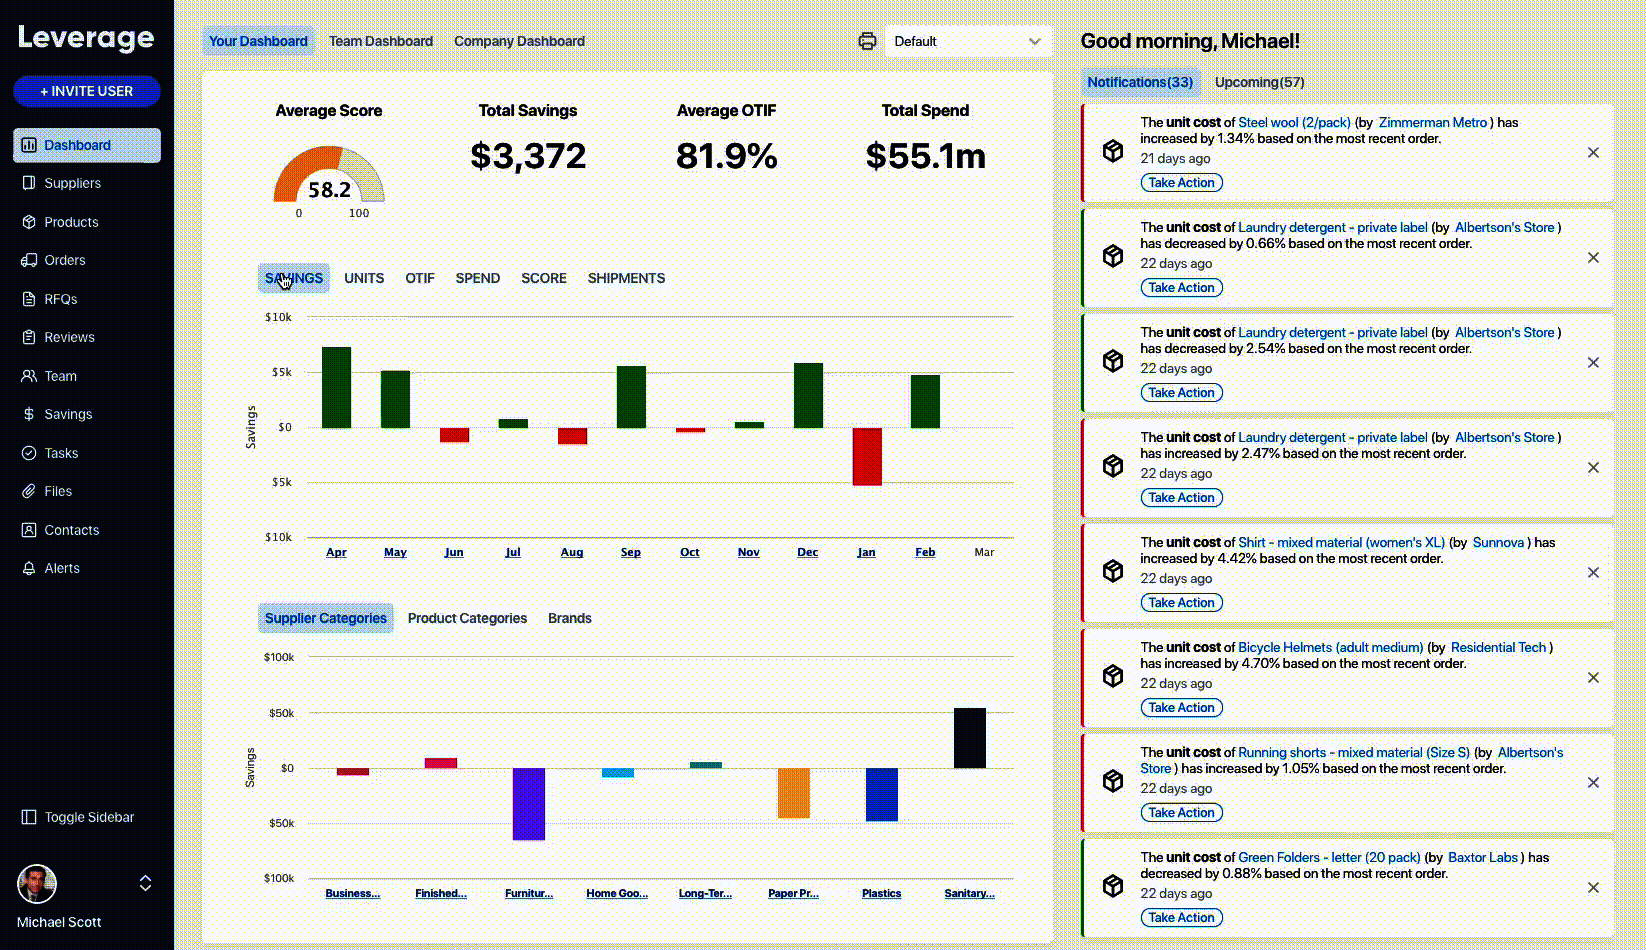Open Suppliers from the sidebar icon

(29, 183)
